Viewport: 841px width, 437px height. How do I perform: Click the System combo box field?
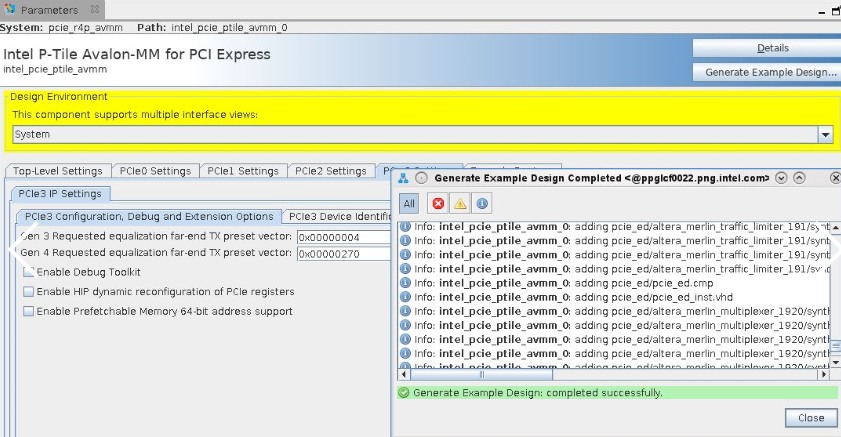(416, 135)
